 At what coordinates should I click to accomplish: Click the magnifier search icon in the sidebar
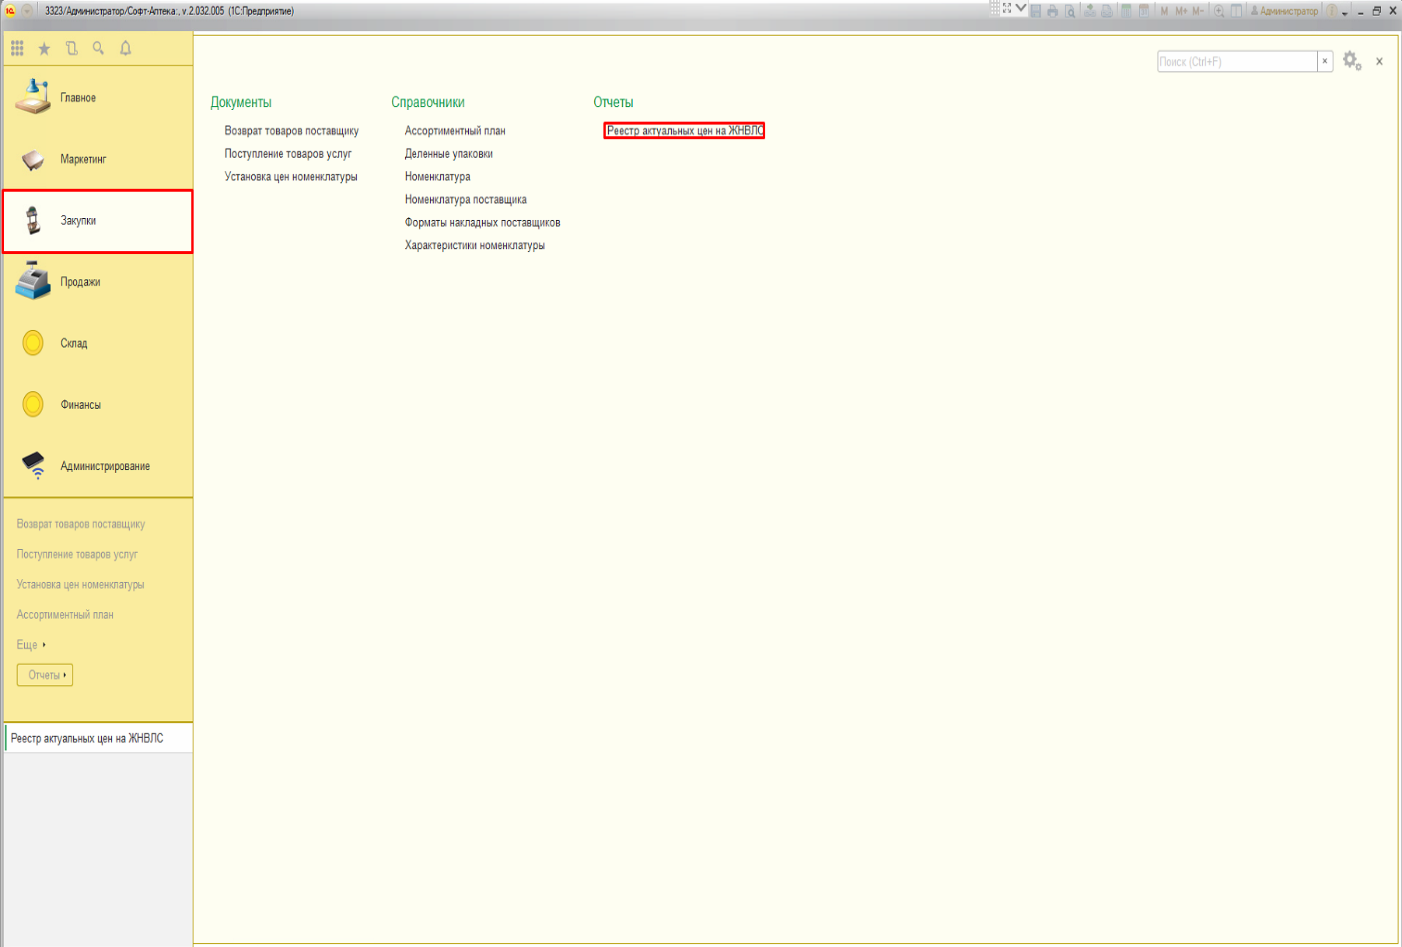[98, 48]
